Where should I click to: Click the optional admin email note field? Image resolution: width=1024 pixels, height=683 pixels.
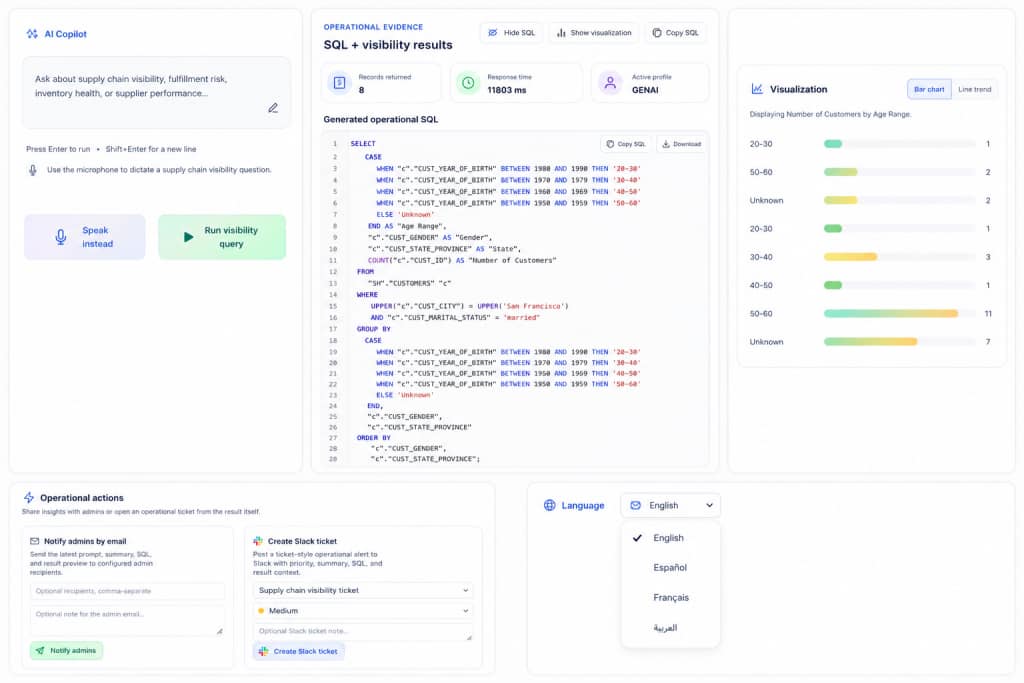point(127,620)
